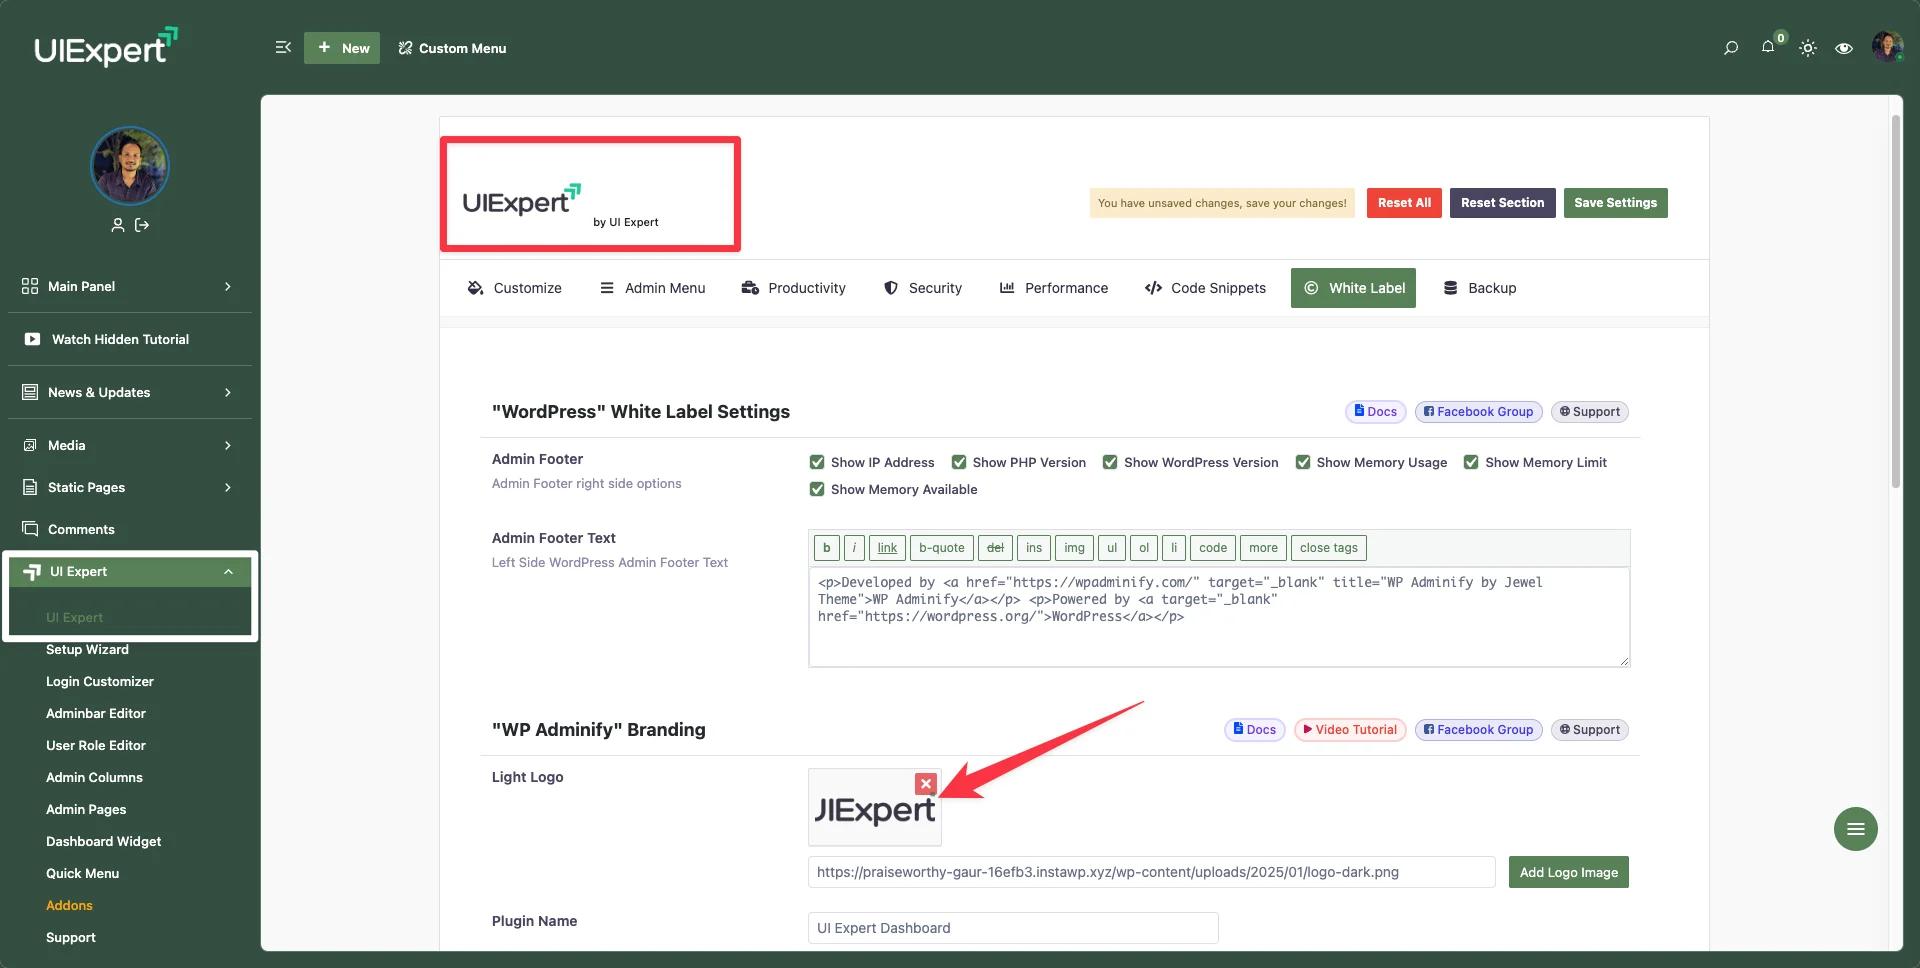Screen dimensions: 1920x968
Task: Switch to the Customize tab
Action: [x=515, y=288]
